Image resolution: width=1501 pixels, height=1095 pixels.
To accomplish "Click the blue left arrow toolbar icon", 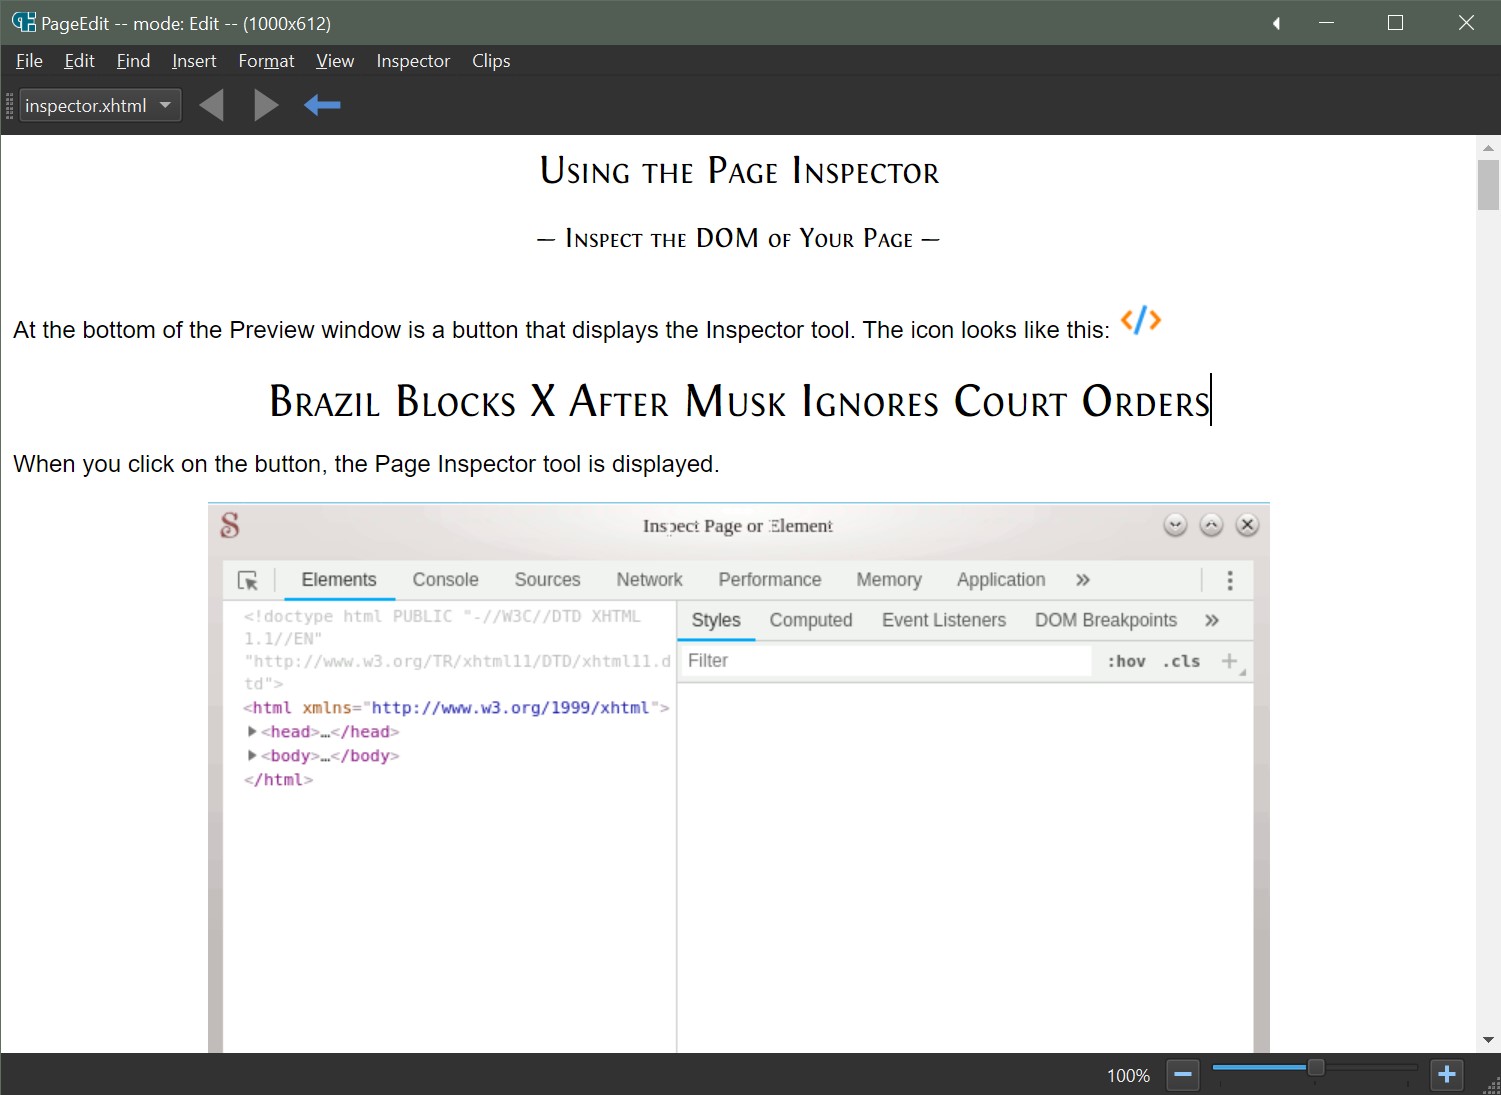I will tap(322, 105).
